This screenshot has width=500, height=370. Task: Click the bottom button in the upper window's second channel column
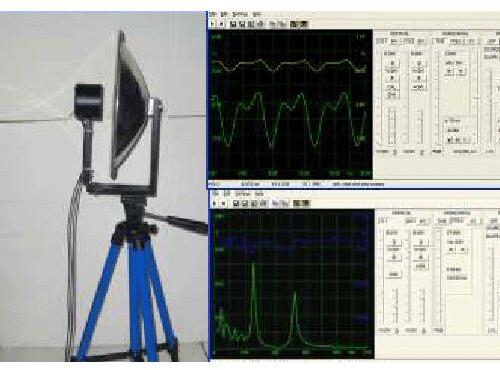(419, 87)
